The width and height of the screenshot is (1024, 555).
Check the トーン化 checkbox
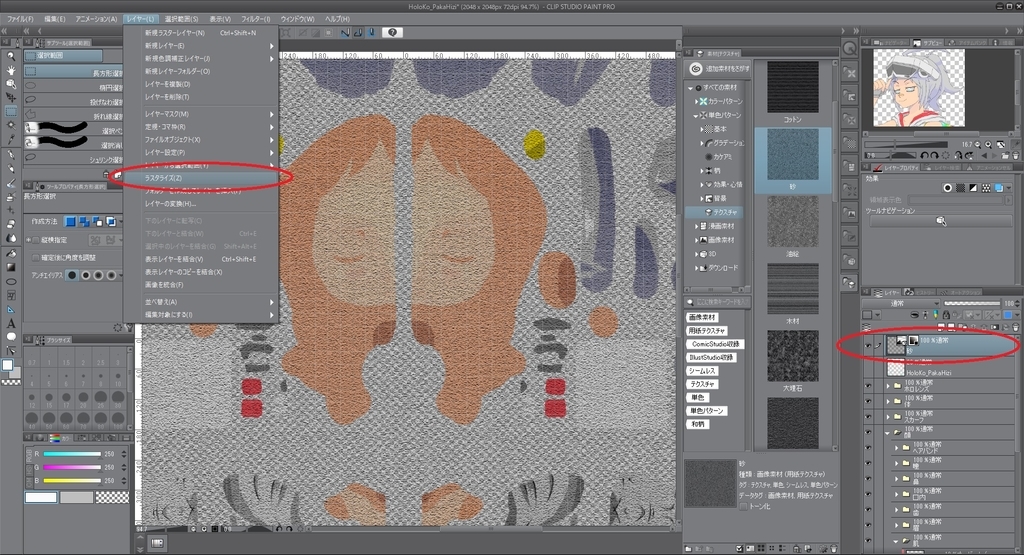tap(743, 506)
